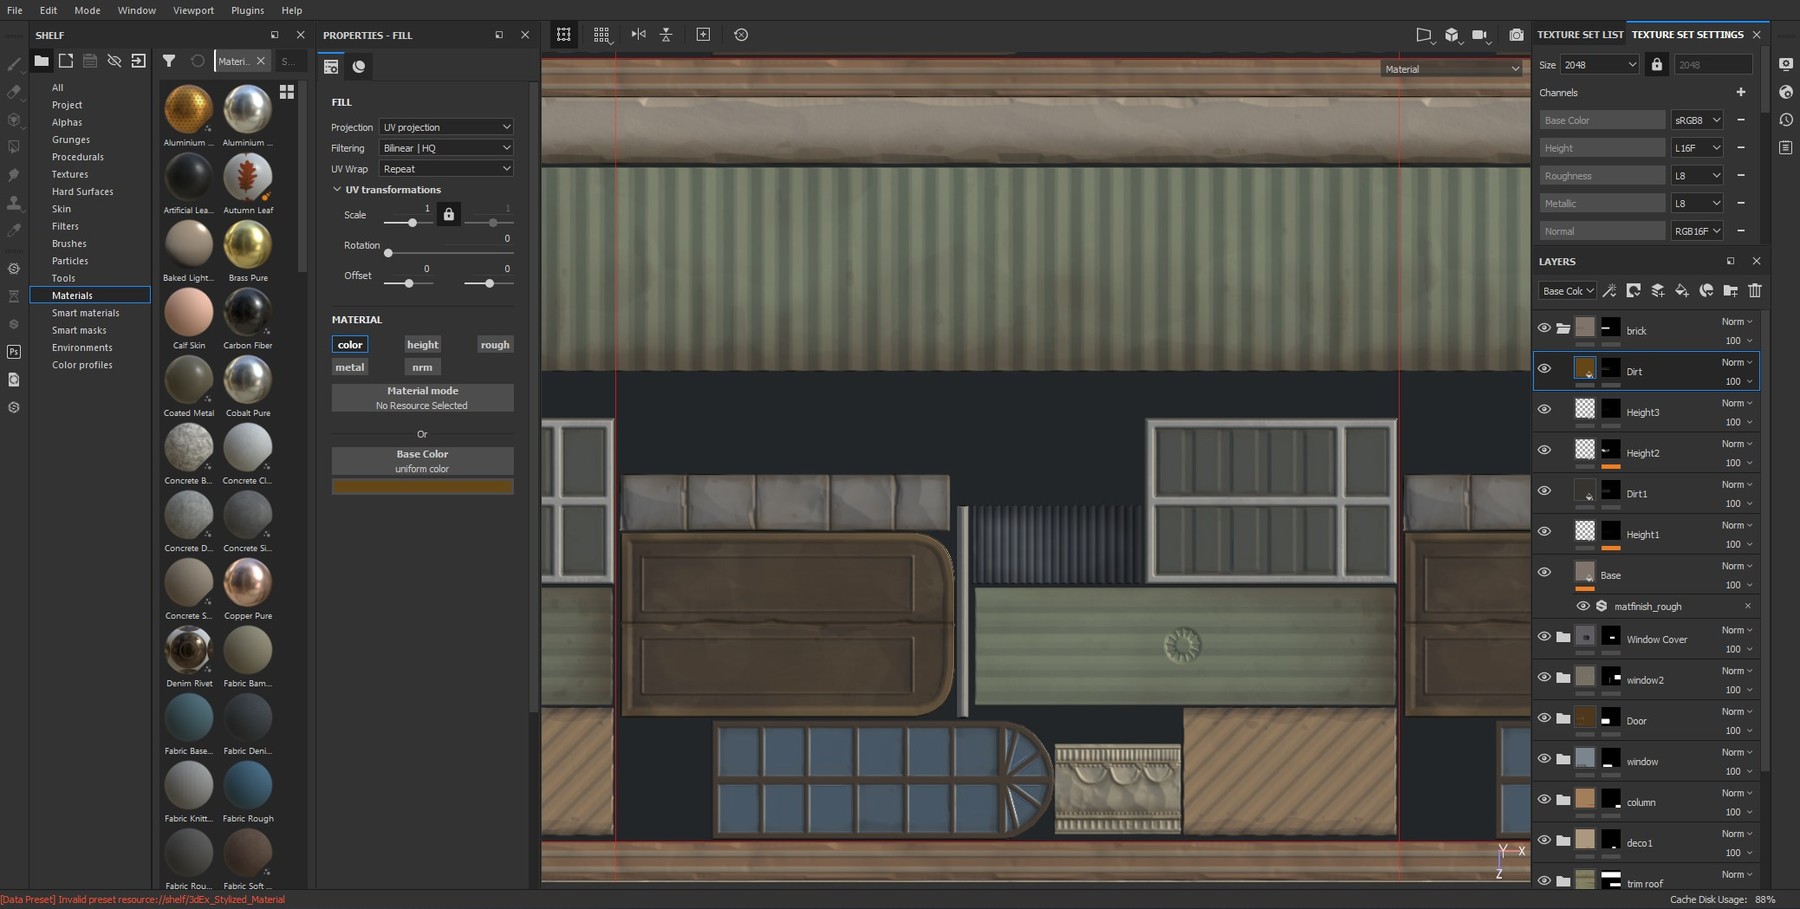The width and height of the screenshot is (1800, 909).
Task: Click the Rotation slider
Action: click(x=448, y=253)
